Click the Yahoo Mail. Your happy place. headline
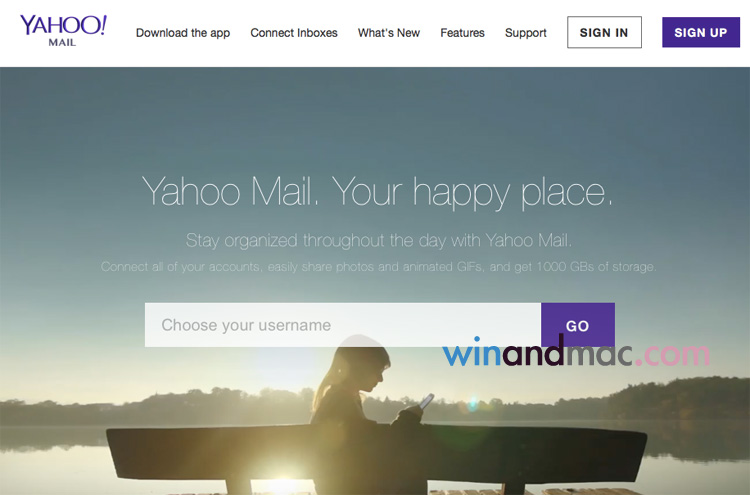 tap(377, 192)
